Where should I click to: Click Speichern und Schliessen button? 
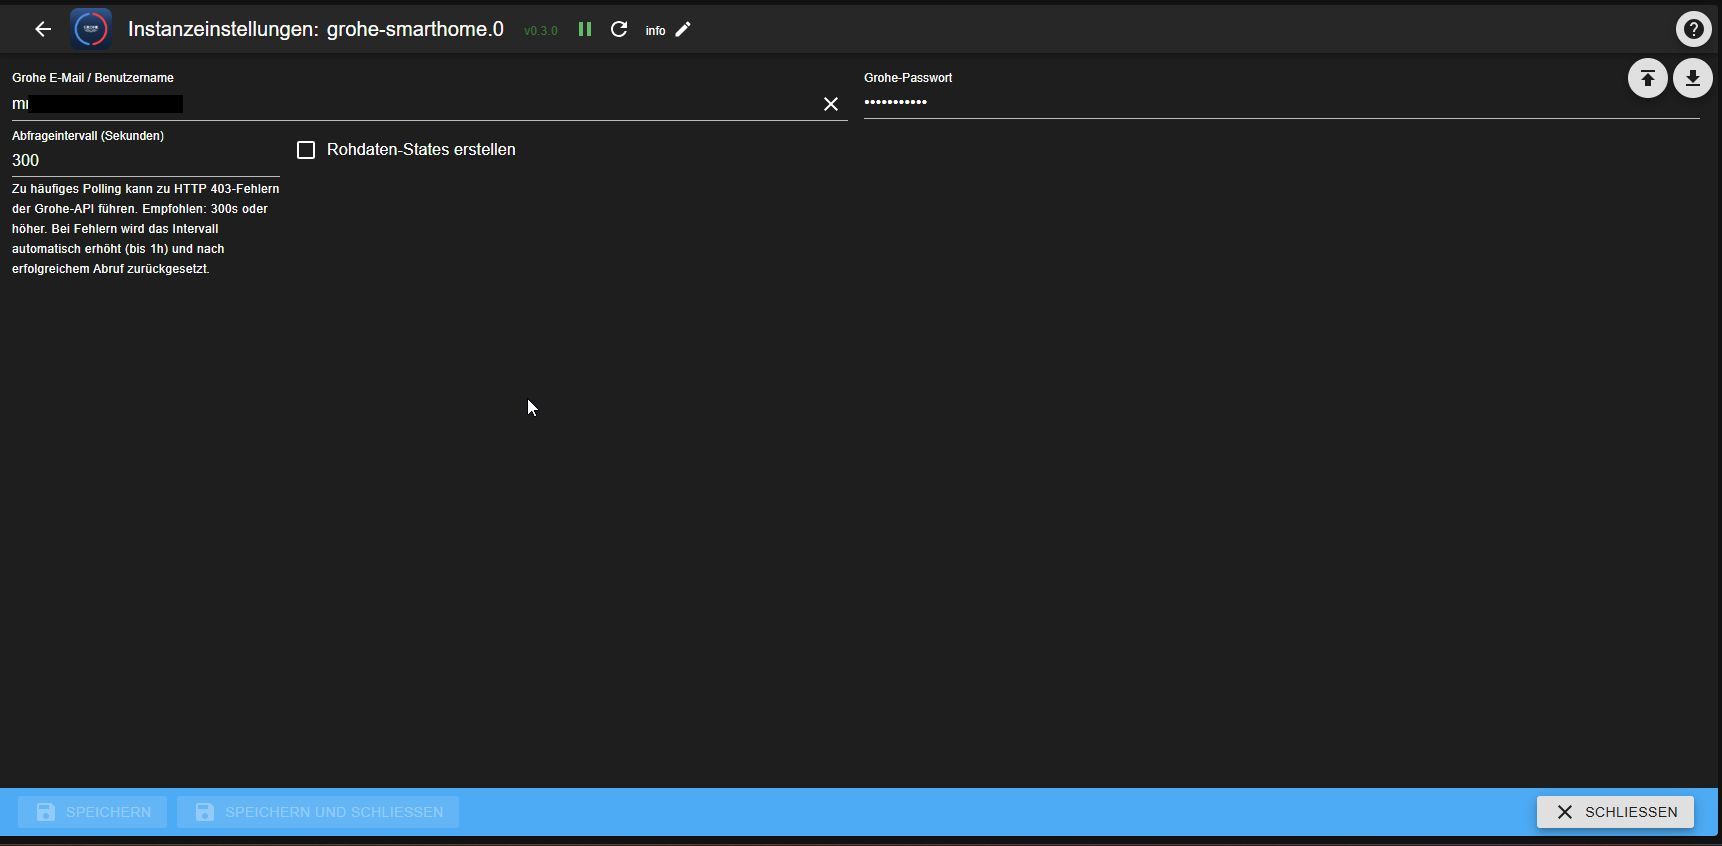click(318, 812)
